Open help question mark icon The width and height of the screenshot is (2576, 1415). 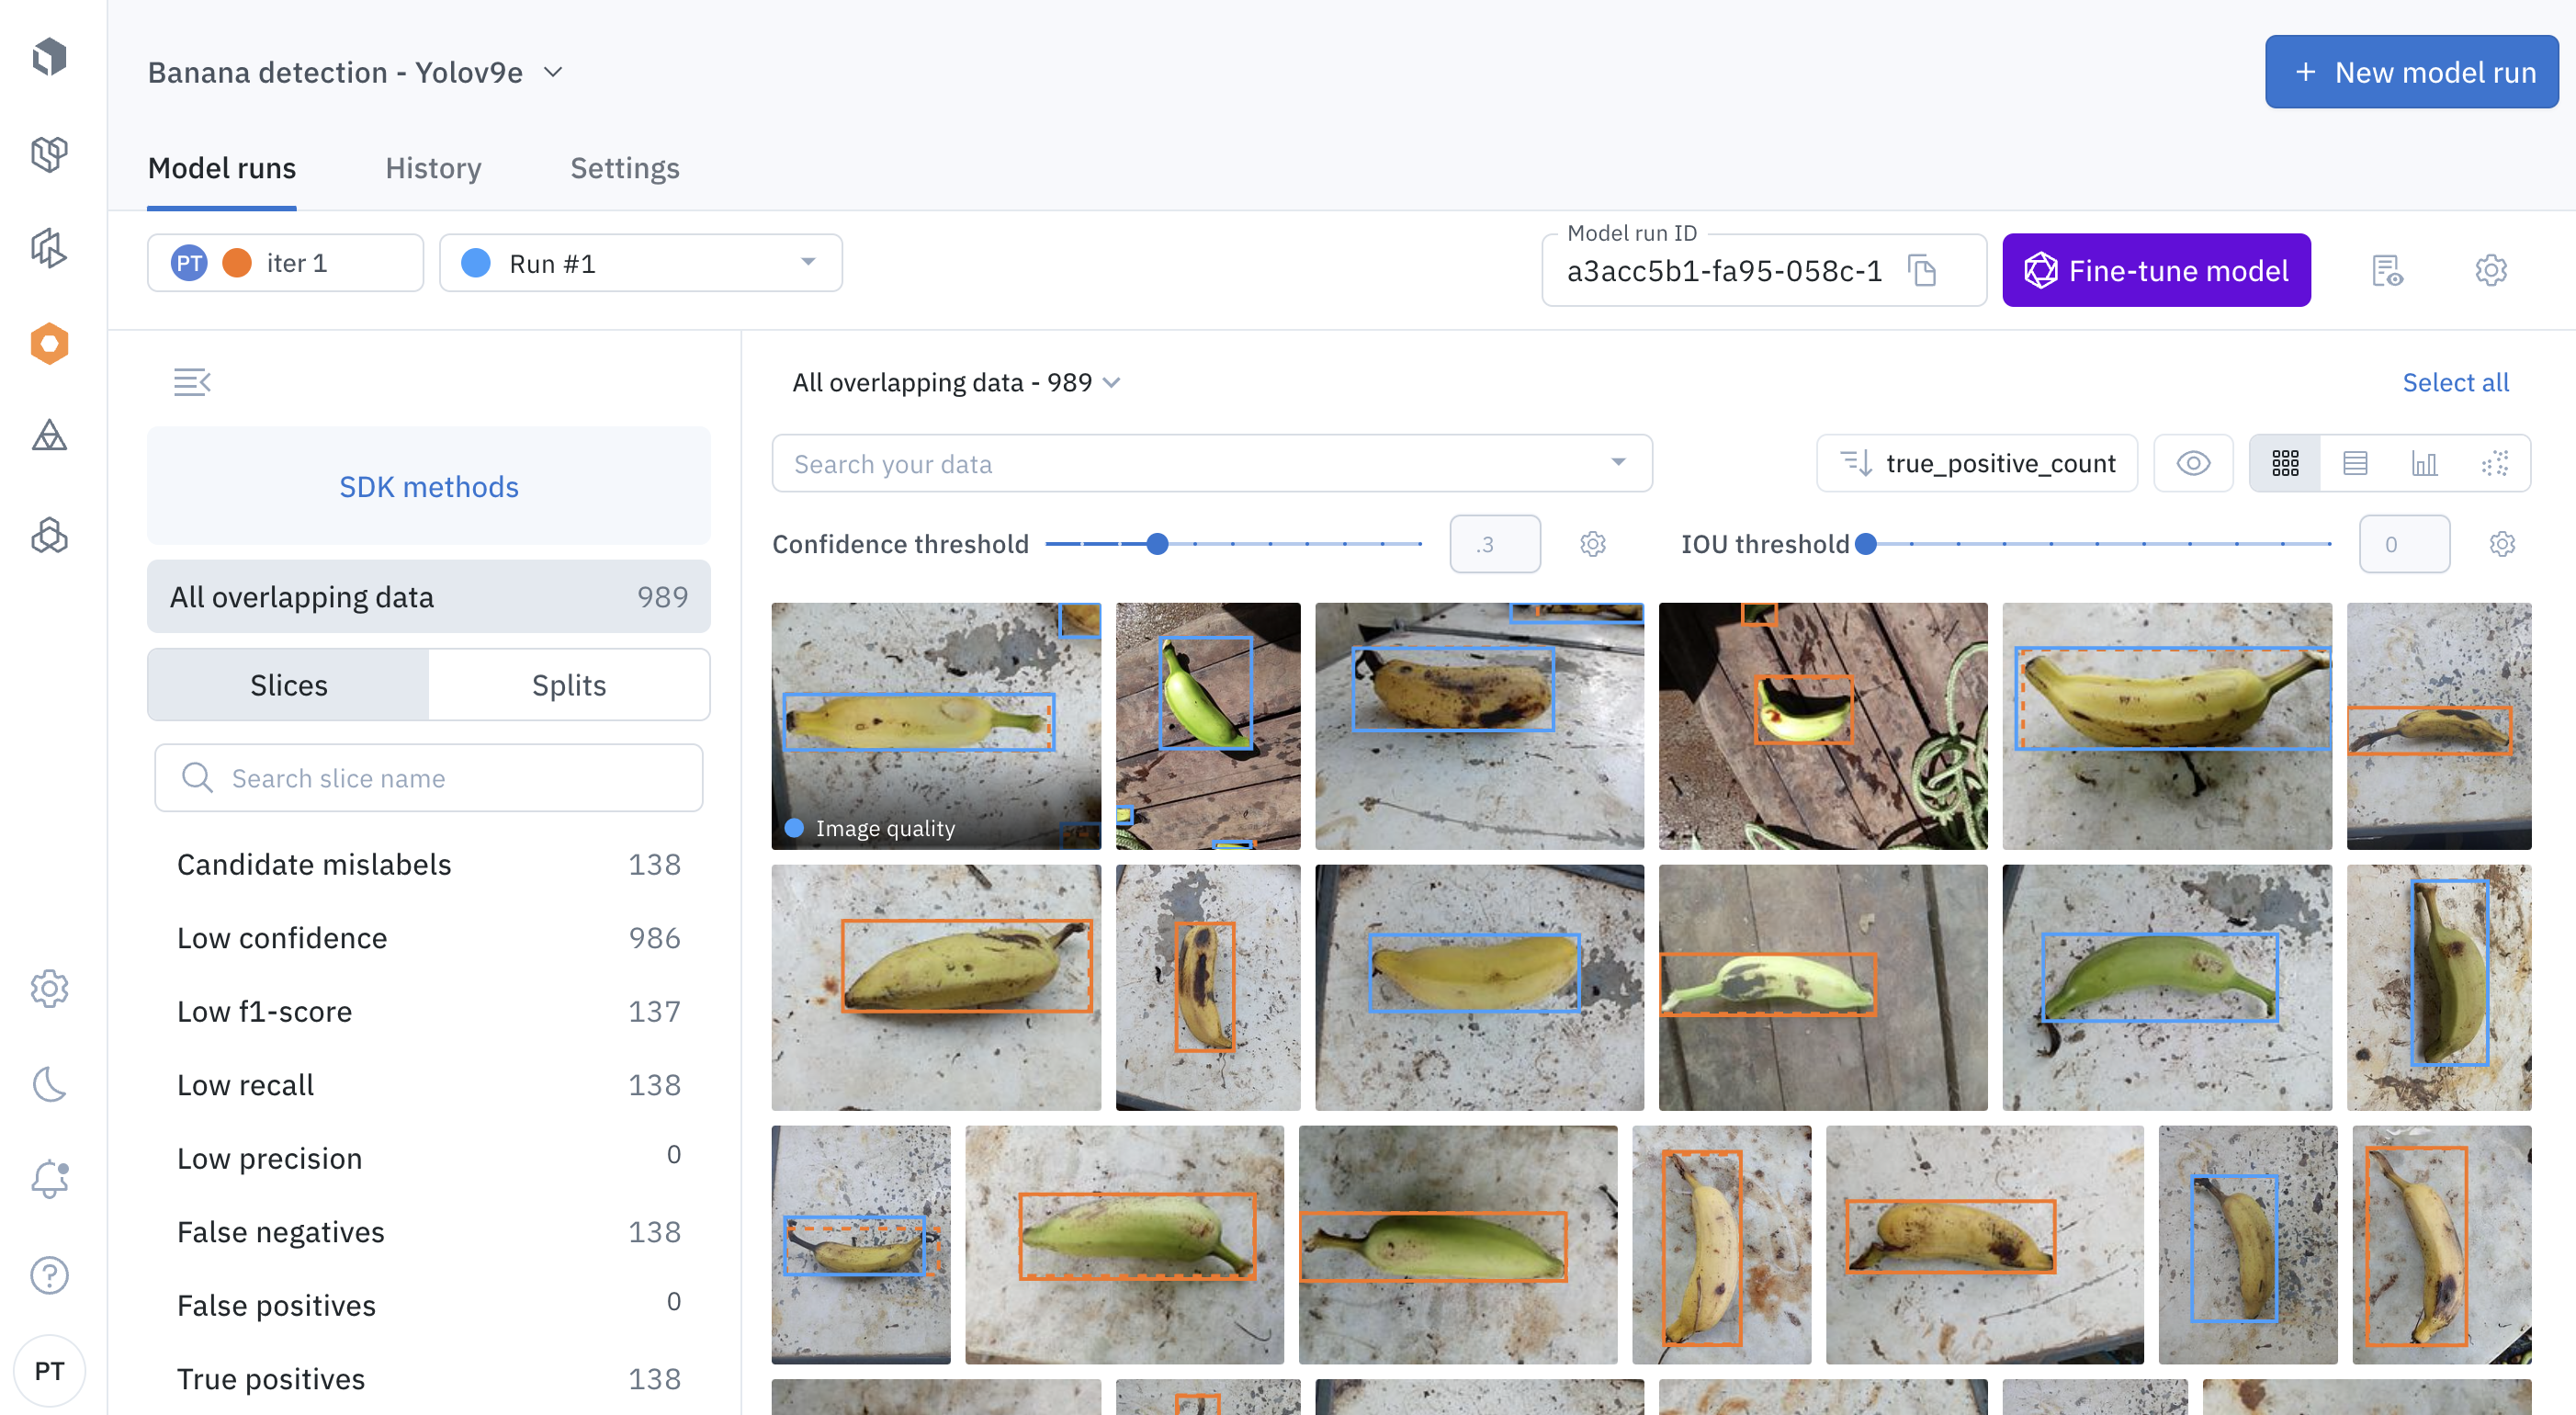point(49,1274)
